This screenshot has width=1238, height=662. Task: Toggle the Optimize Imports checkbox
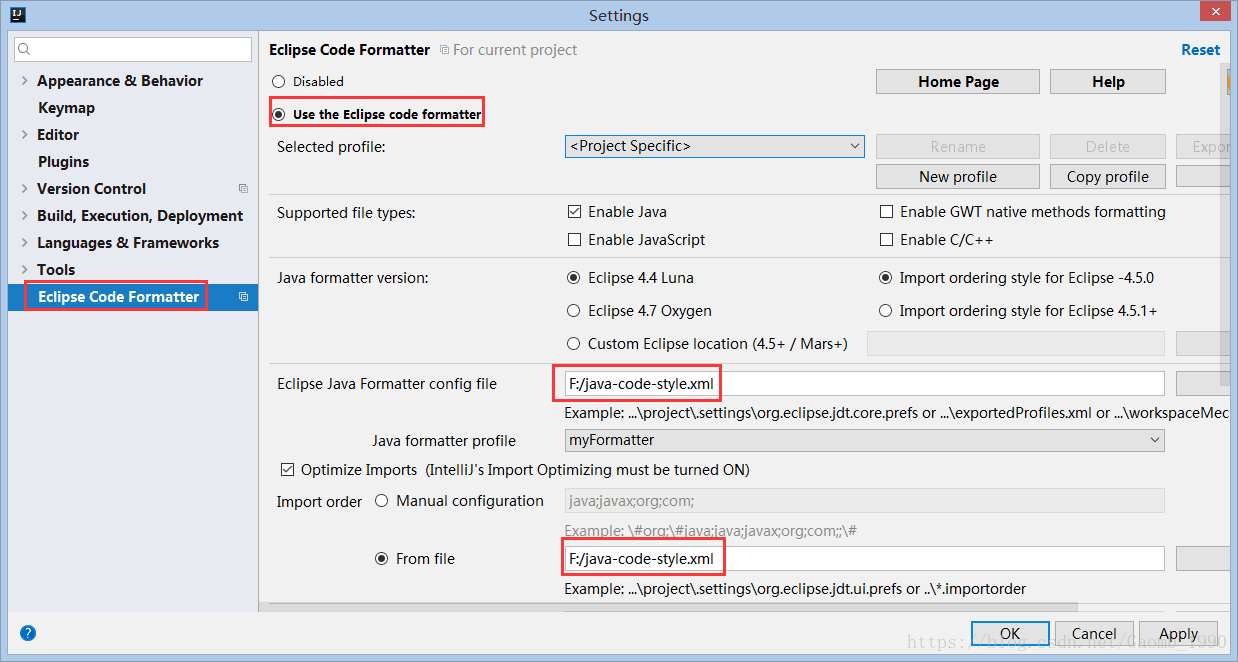288,469
